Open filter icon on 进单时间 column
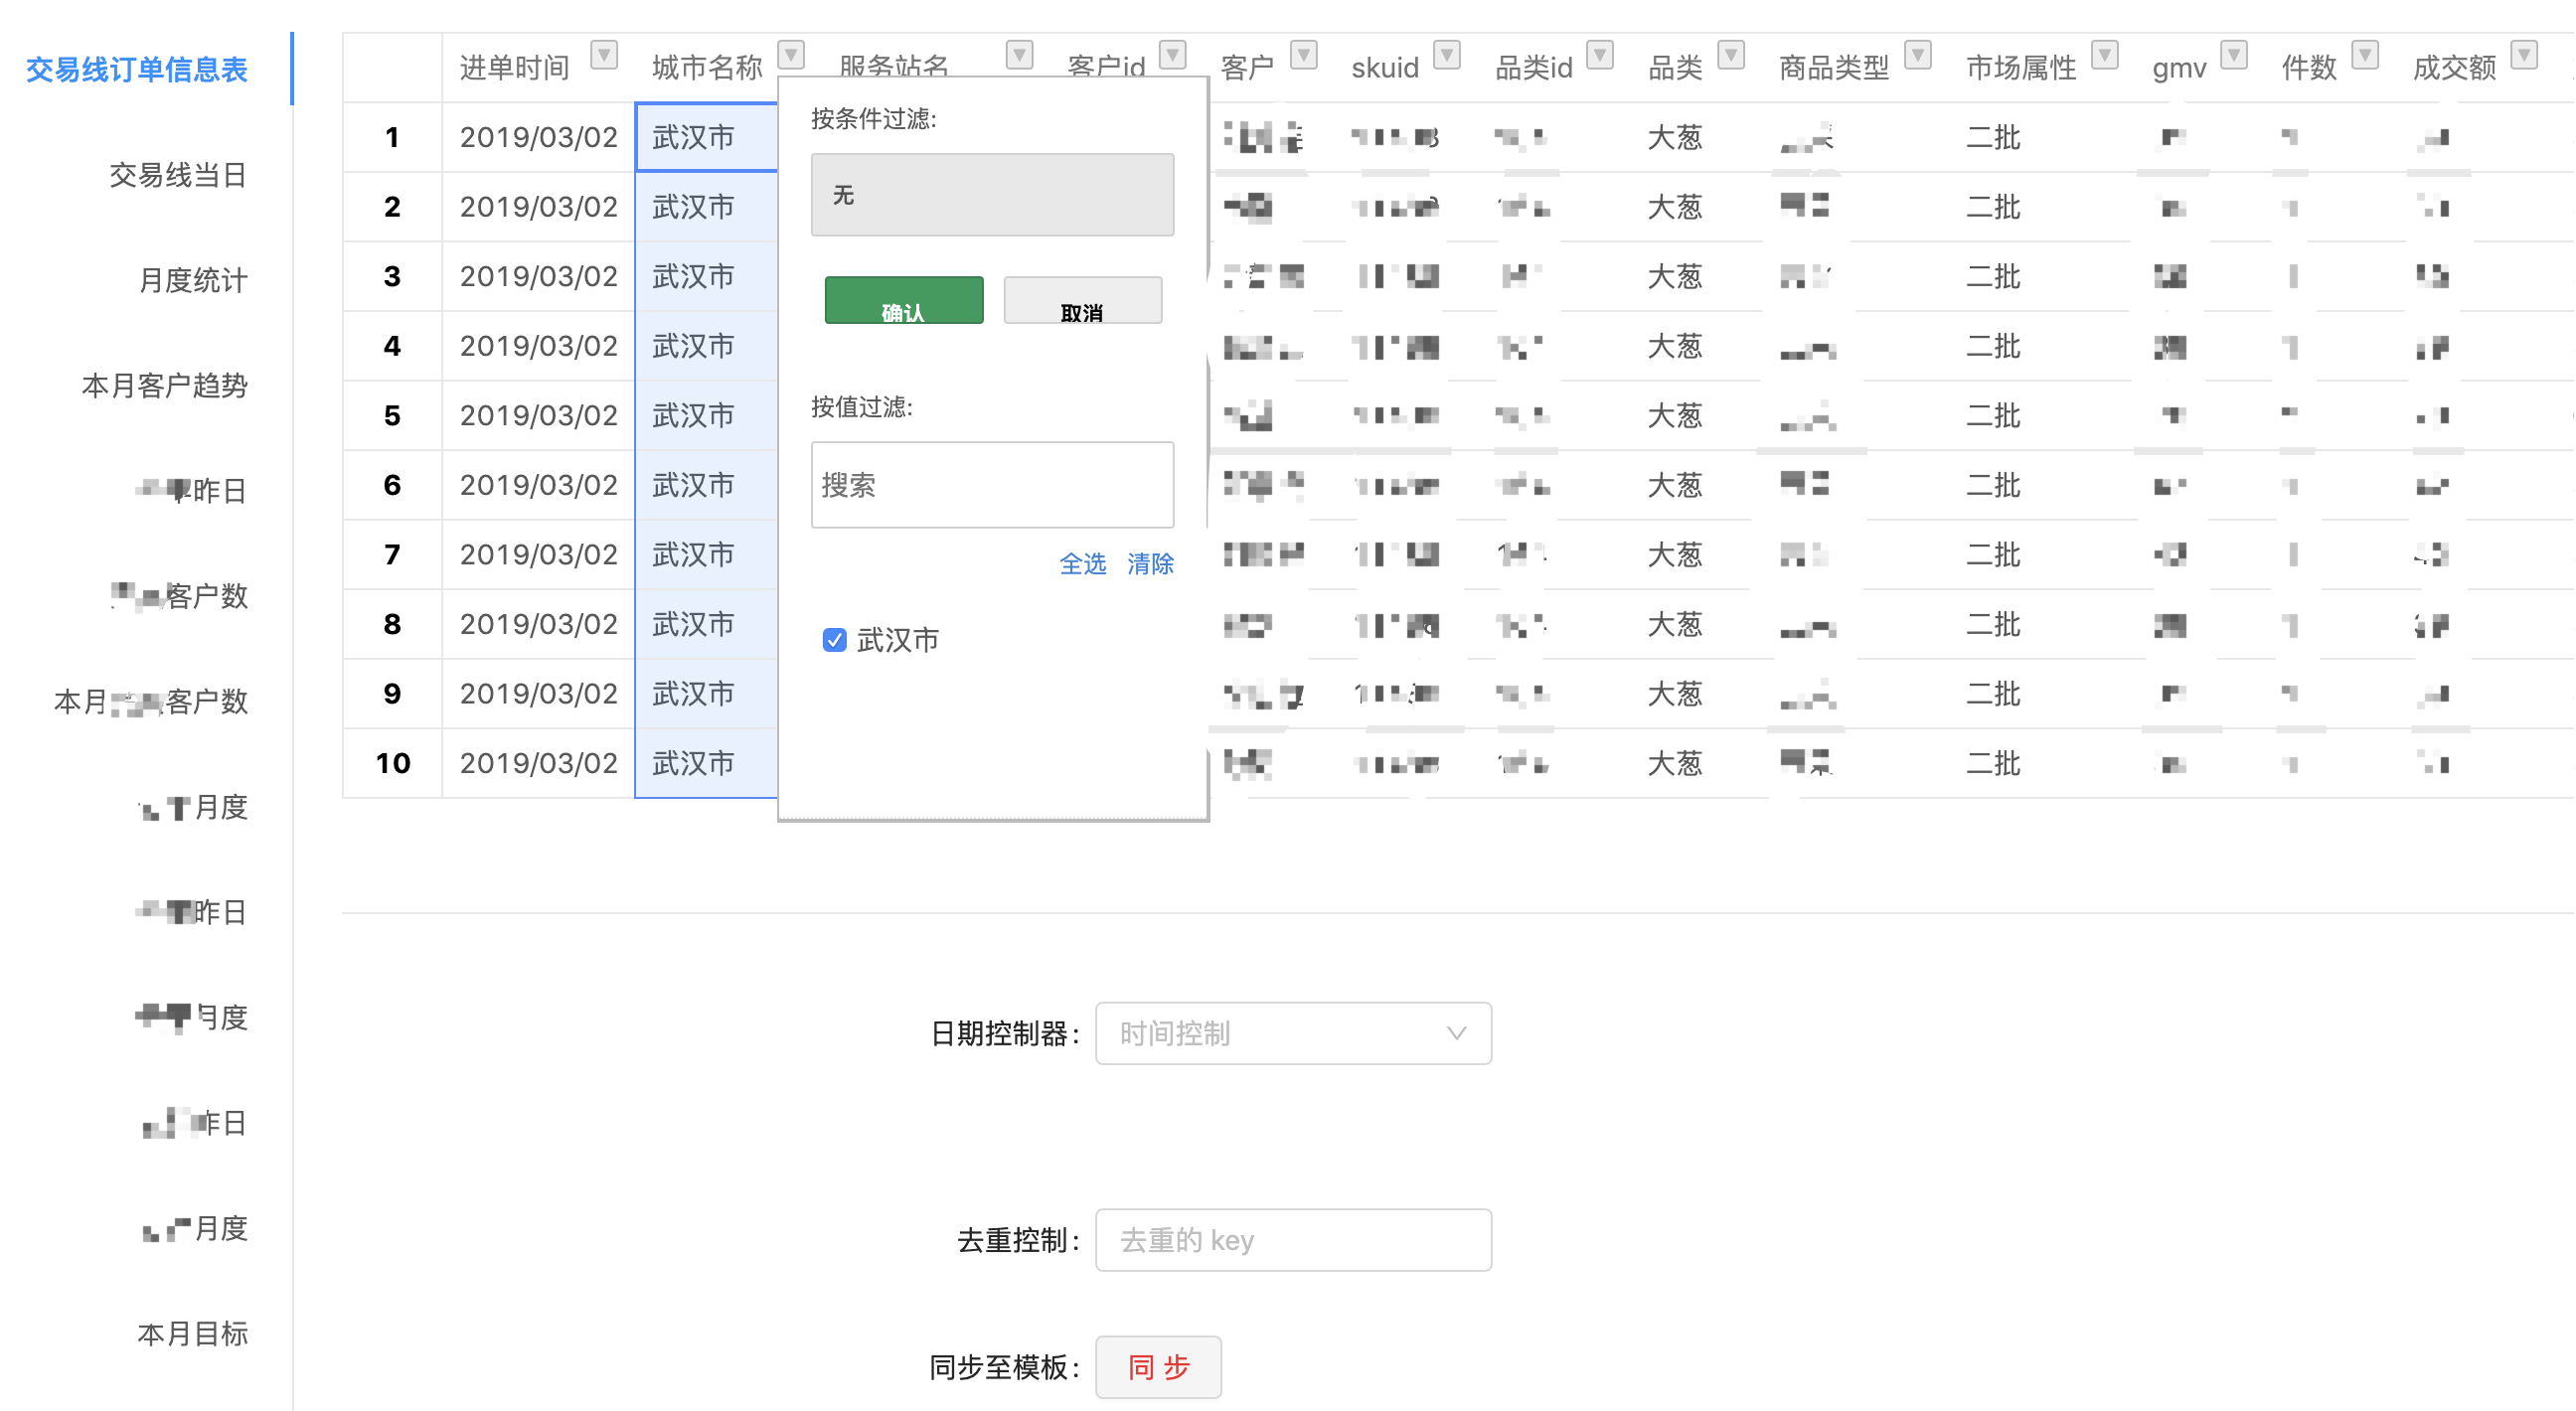 pos(604,54)
